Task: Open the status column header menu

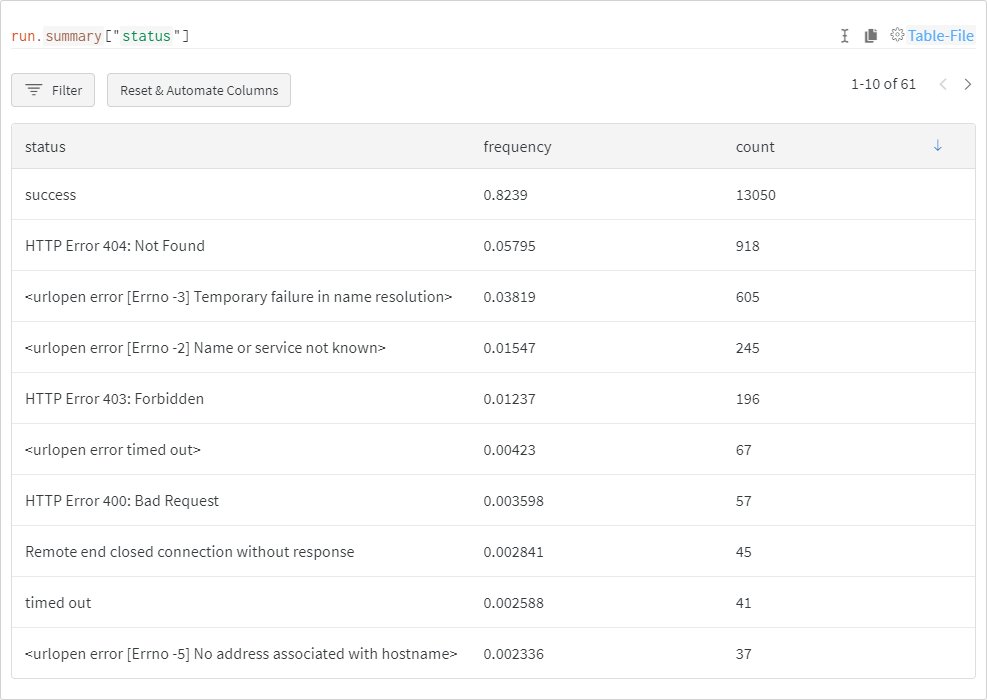Action: (45, 147)
